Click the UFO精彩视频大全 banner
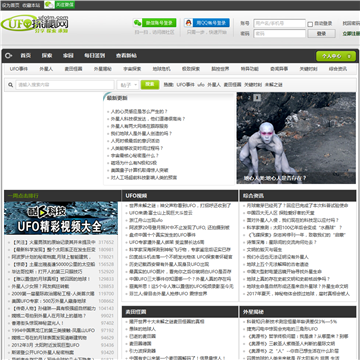This screenshot has width=360, height=360. point(61,218)
